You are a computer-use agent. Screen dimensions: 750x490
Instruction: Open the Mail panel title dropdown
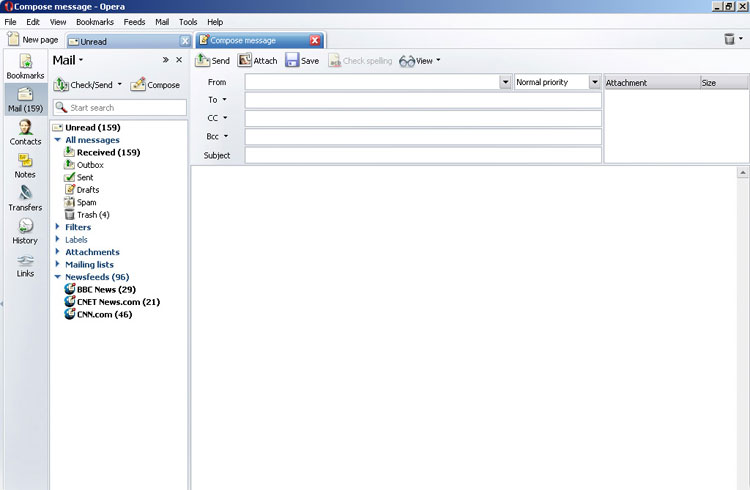pyautogui.click(x=81, y=60)
